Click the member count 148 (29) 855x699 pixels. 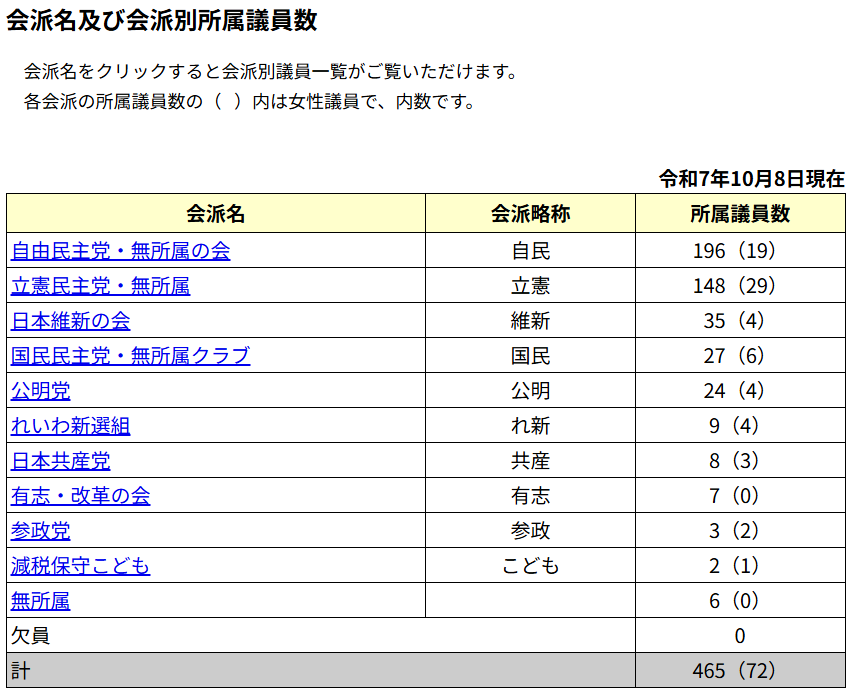pyautogui.click(x=734, y=286)
